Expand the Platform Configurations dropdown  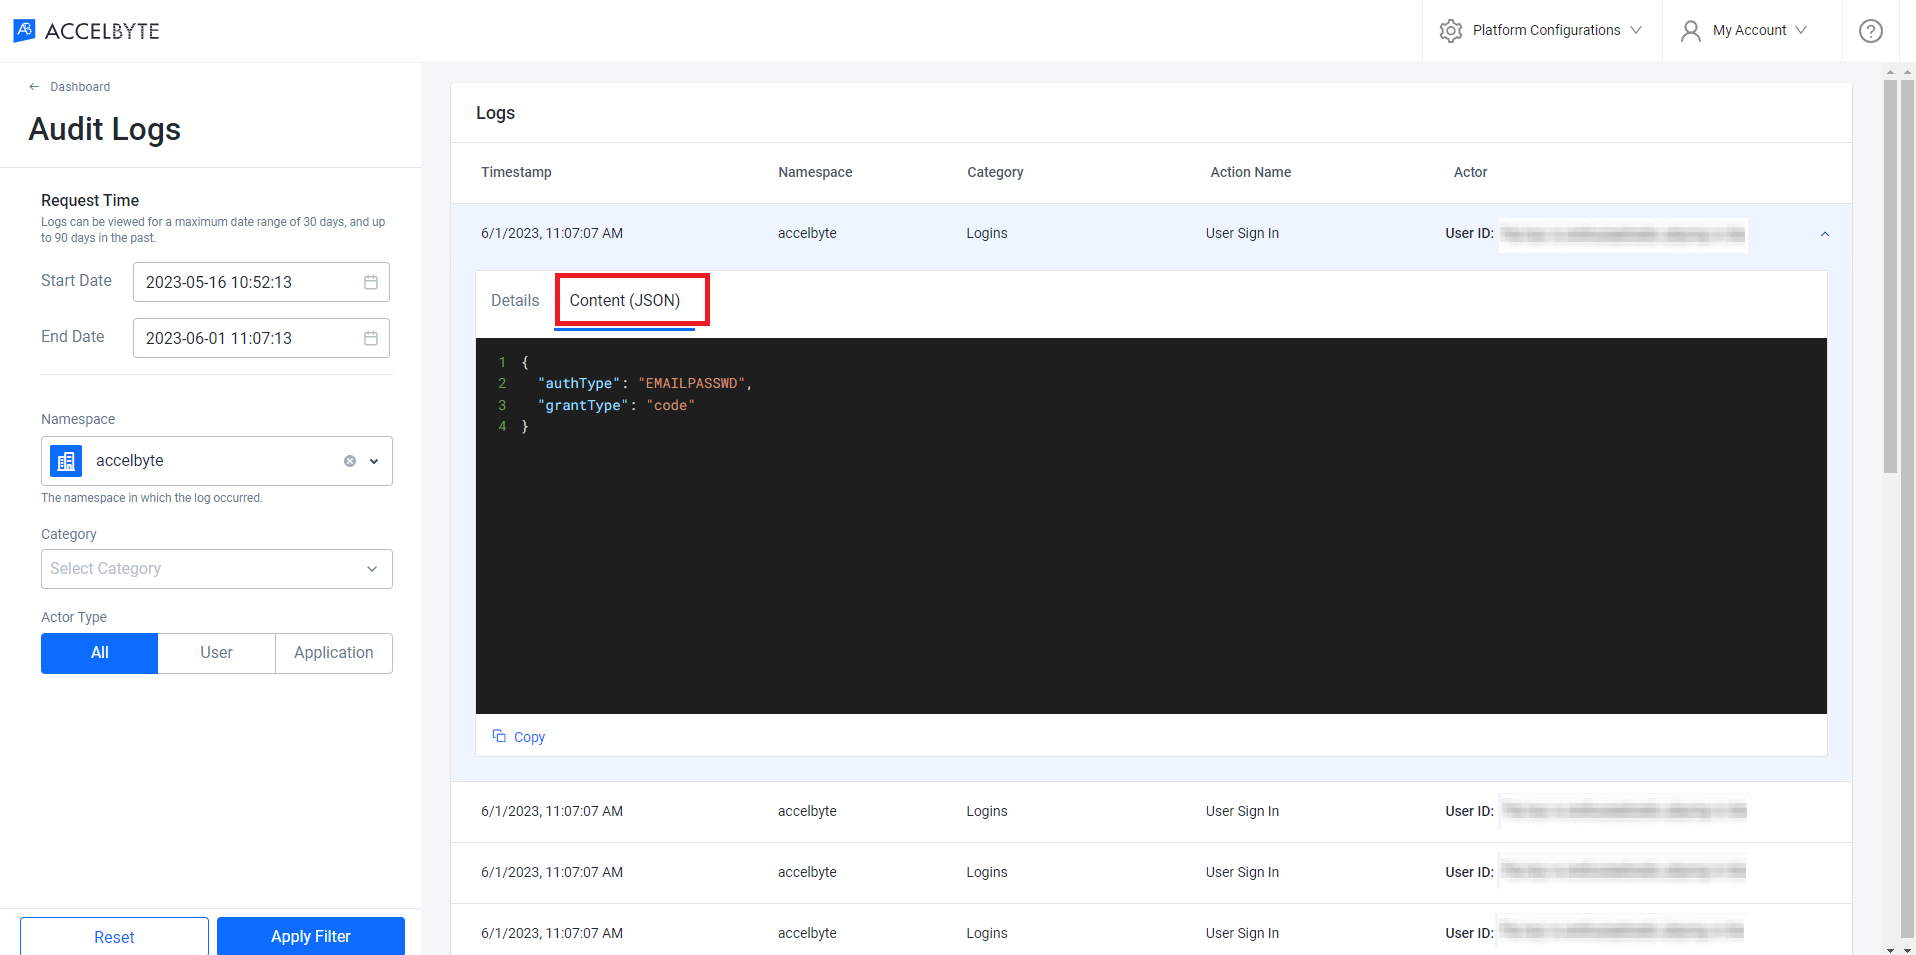1636,30
